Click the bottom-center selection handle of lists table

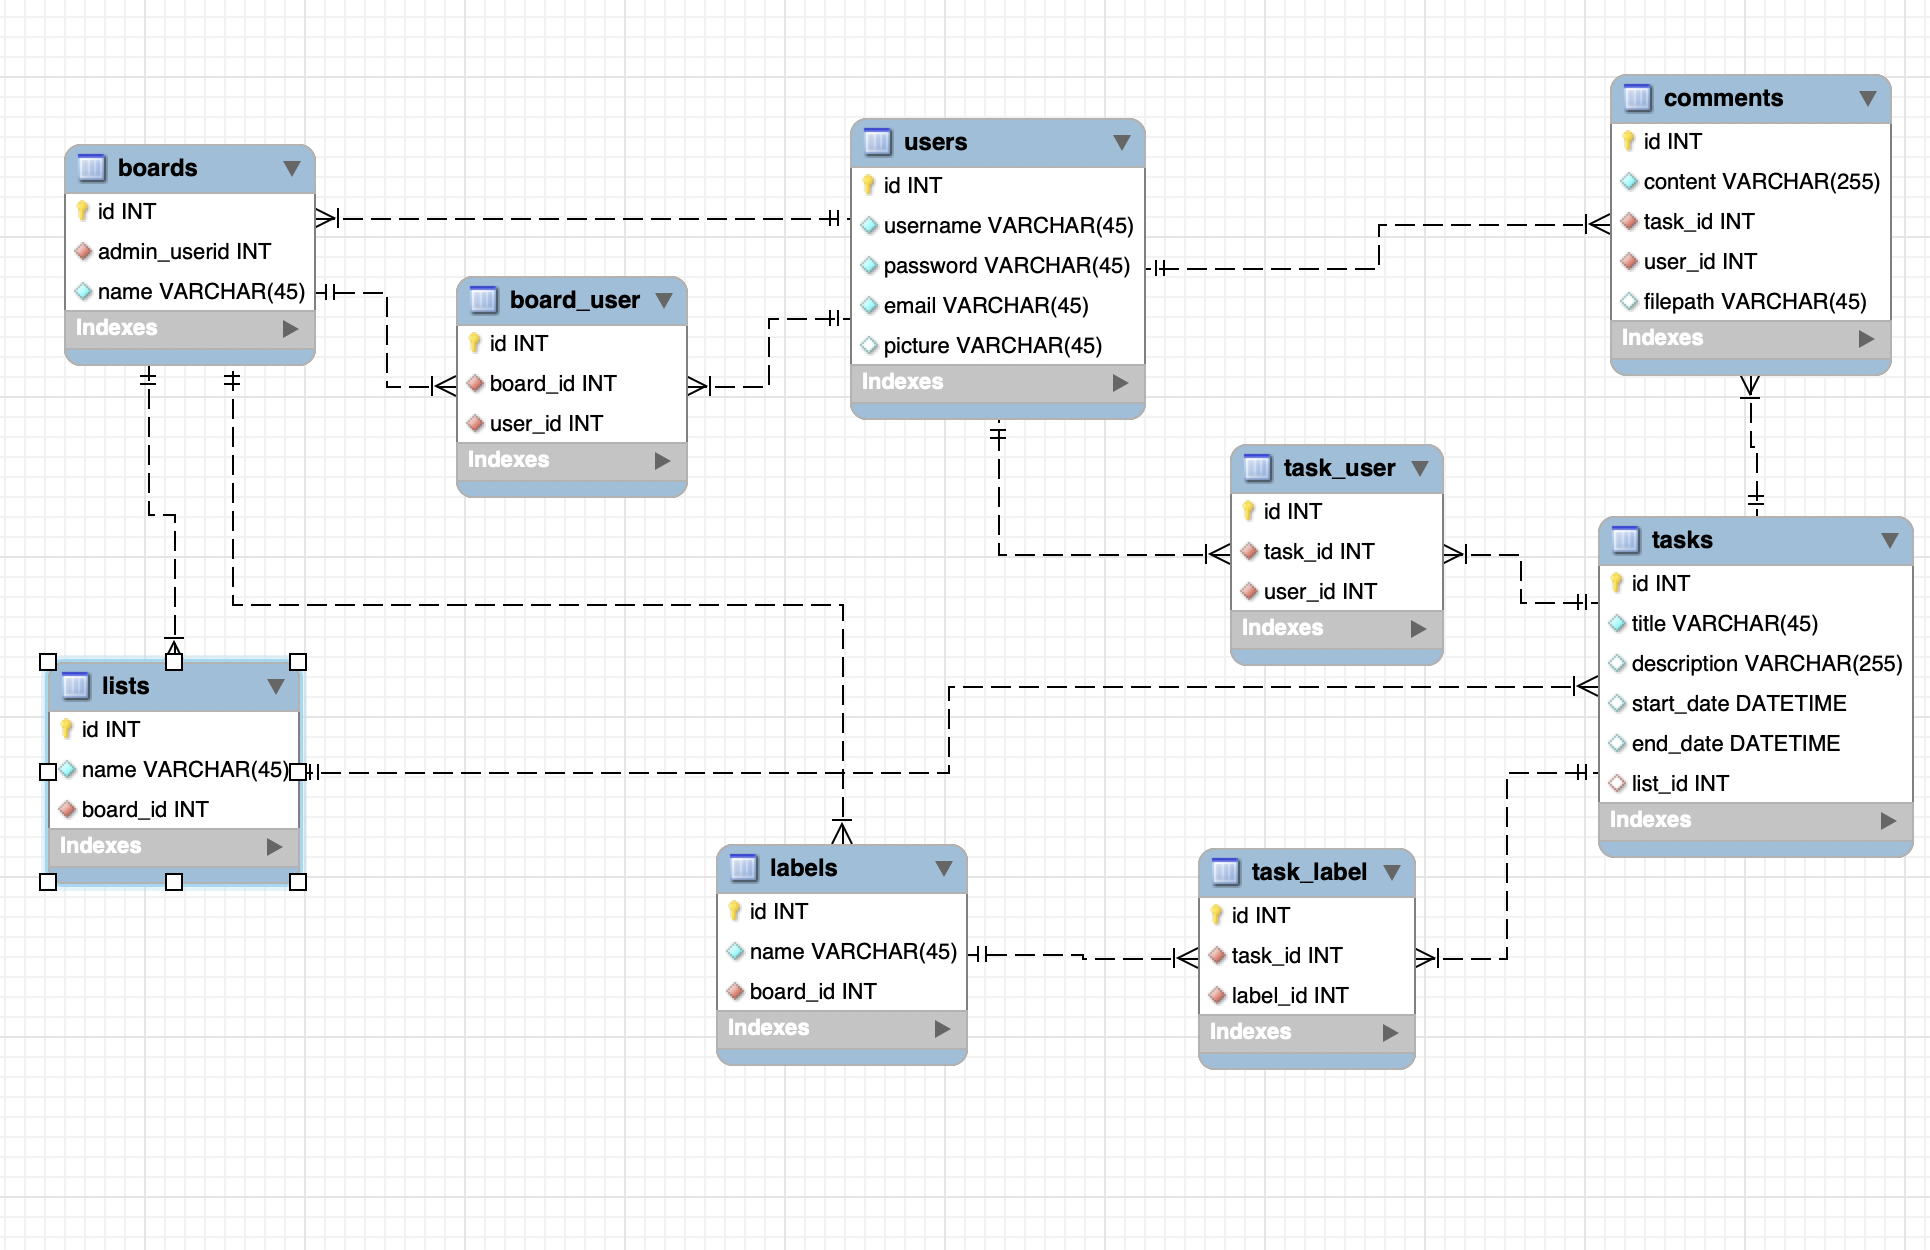click(x=174, y=882)
